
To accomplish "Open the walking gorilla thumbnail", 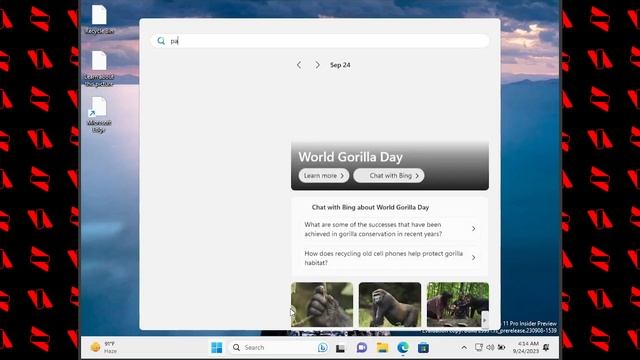I will (x=390, y=304).
